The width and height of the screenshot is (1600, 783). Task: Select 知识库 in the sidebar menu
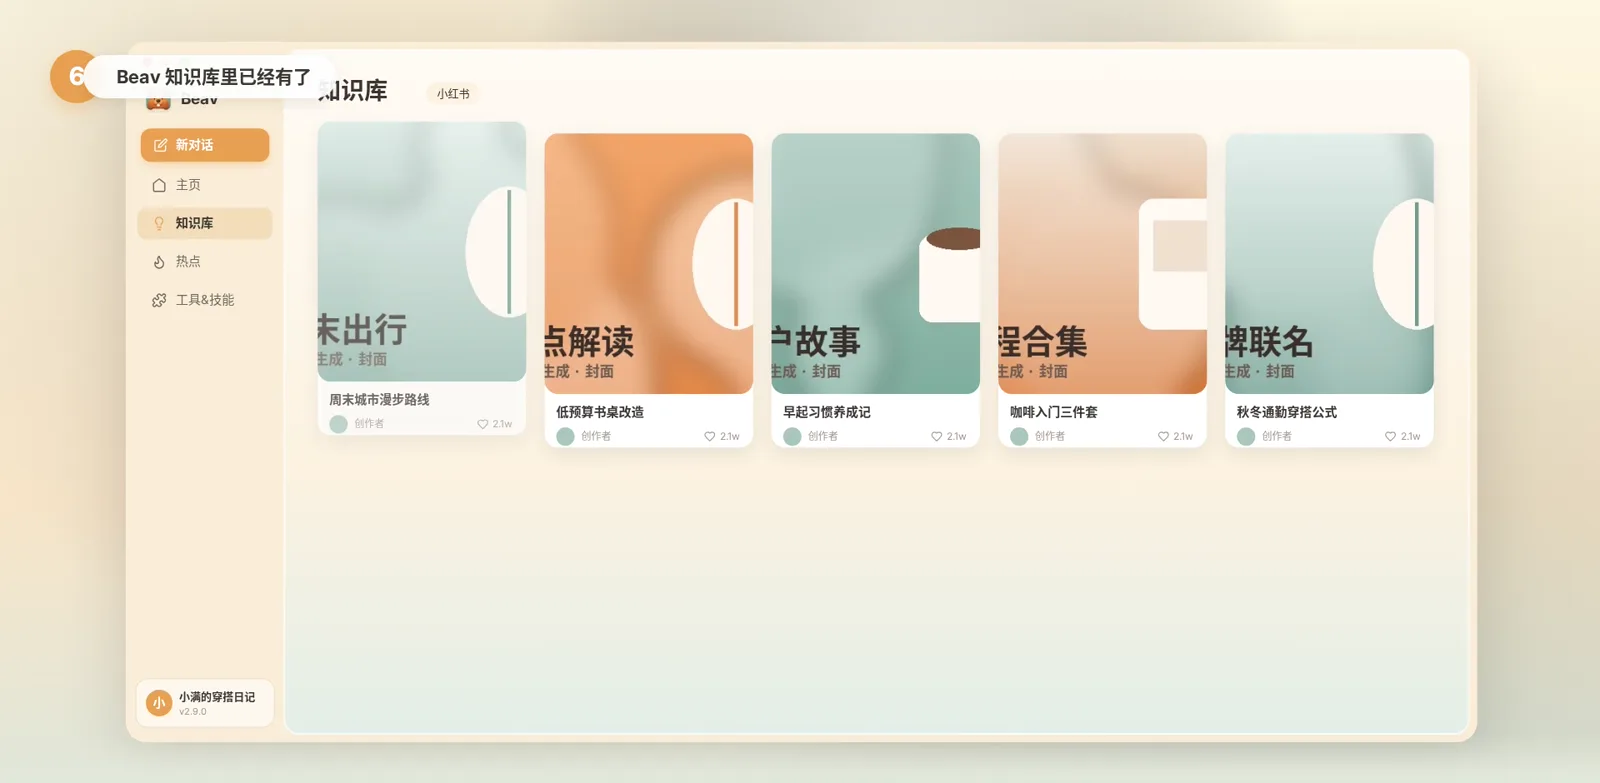205,223
